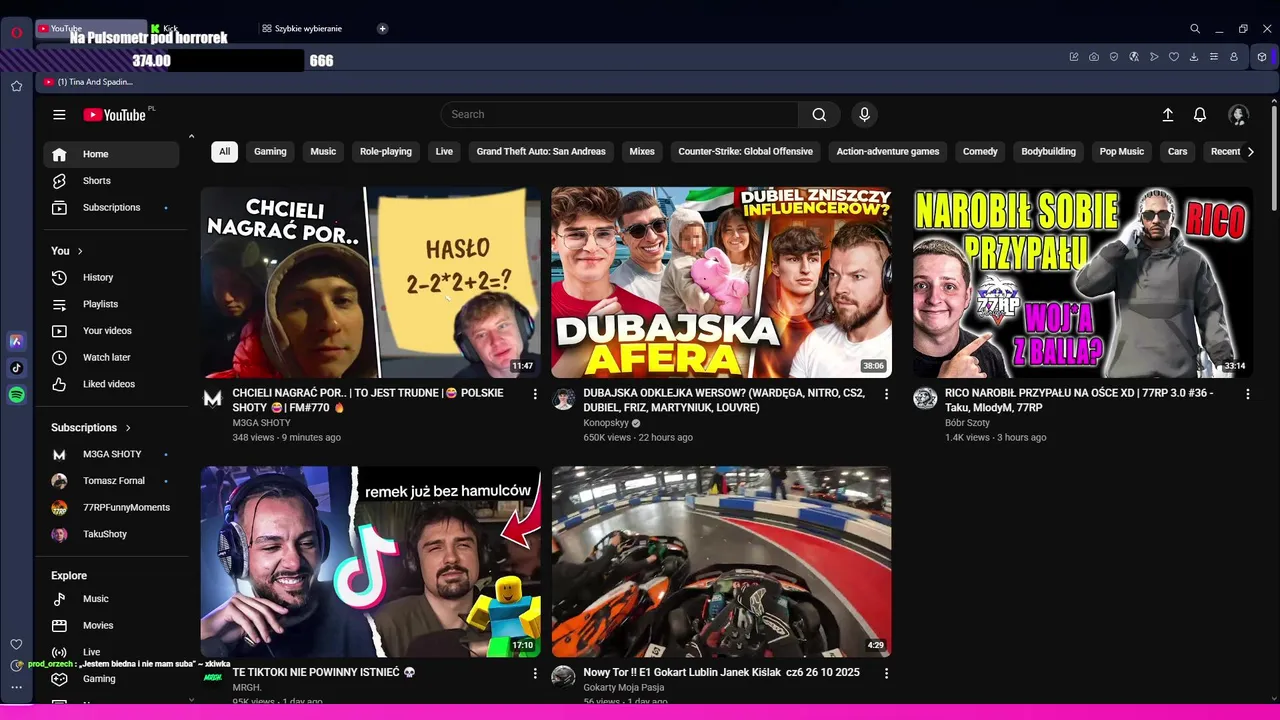Open the DUBAJSKA AFERA video thumbnail
Viewport: 1280px width, 720px height.
click(721, 282)
